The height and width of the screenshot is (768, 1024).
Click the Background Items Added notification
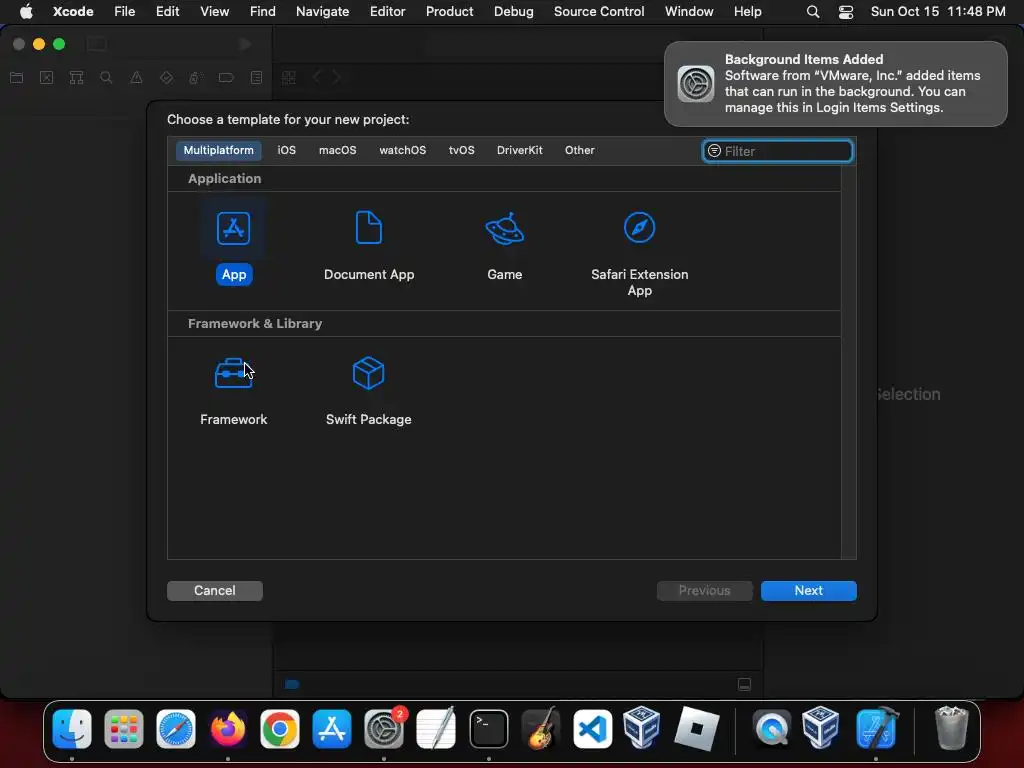835,84
